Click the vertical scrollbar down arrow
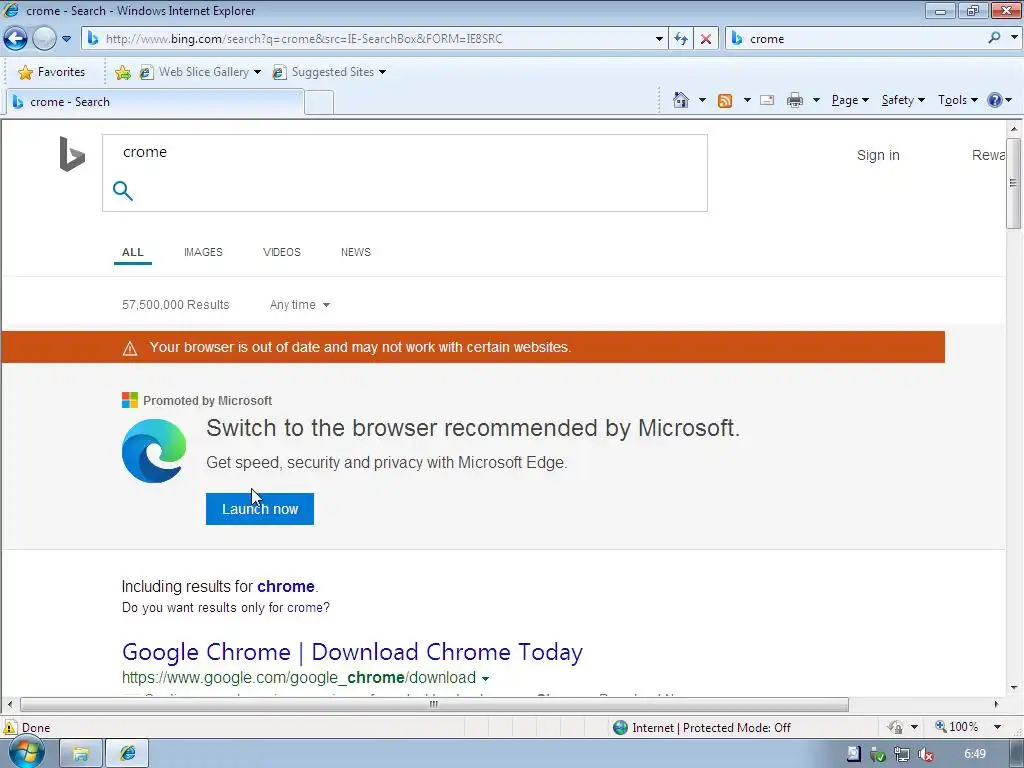This screenshot has height=768, width=1024. pos(1014,688)
